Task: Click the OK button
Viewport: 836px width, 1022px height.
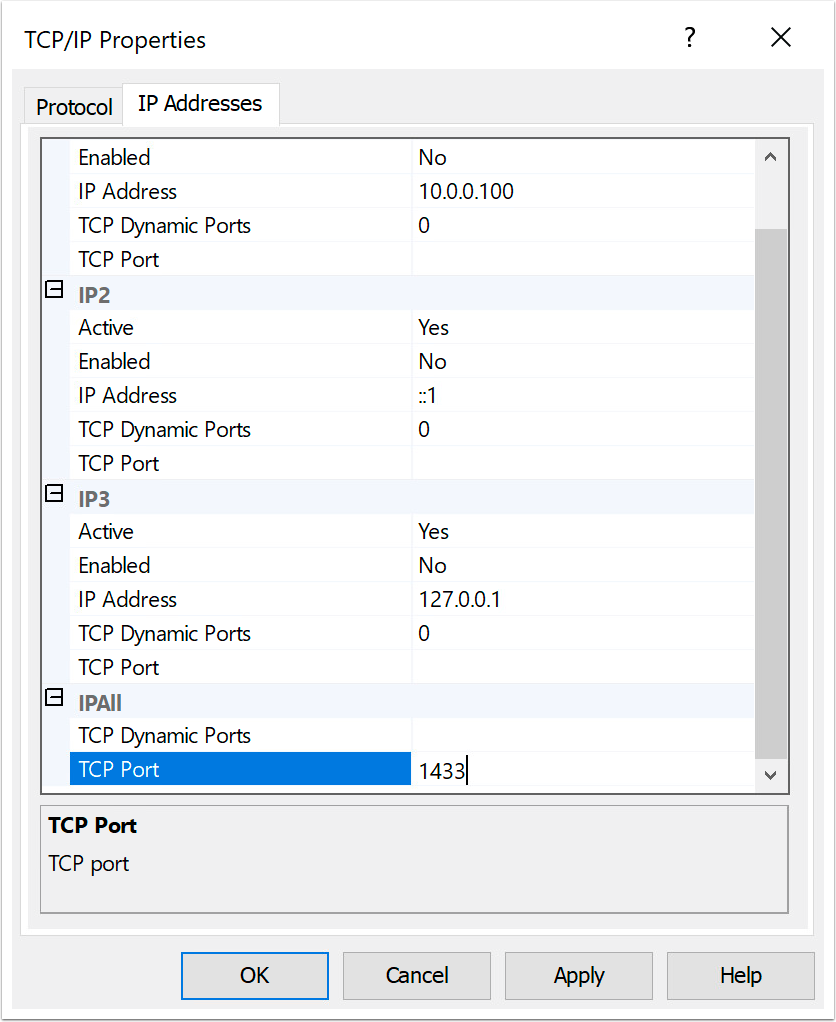Action: pyautogui.click(x=254, y=975)
